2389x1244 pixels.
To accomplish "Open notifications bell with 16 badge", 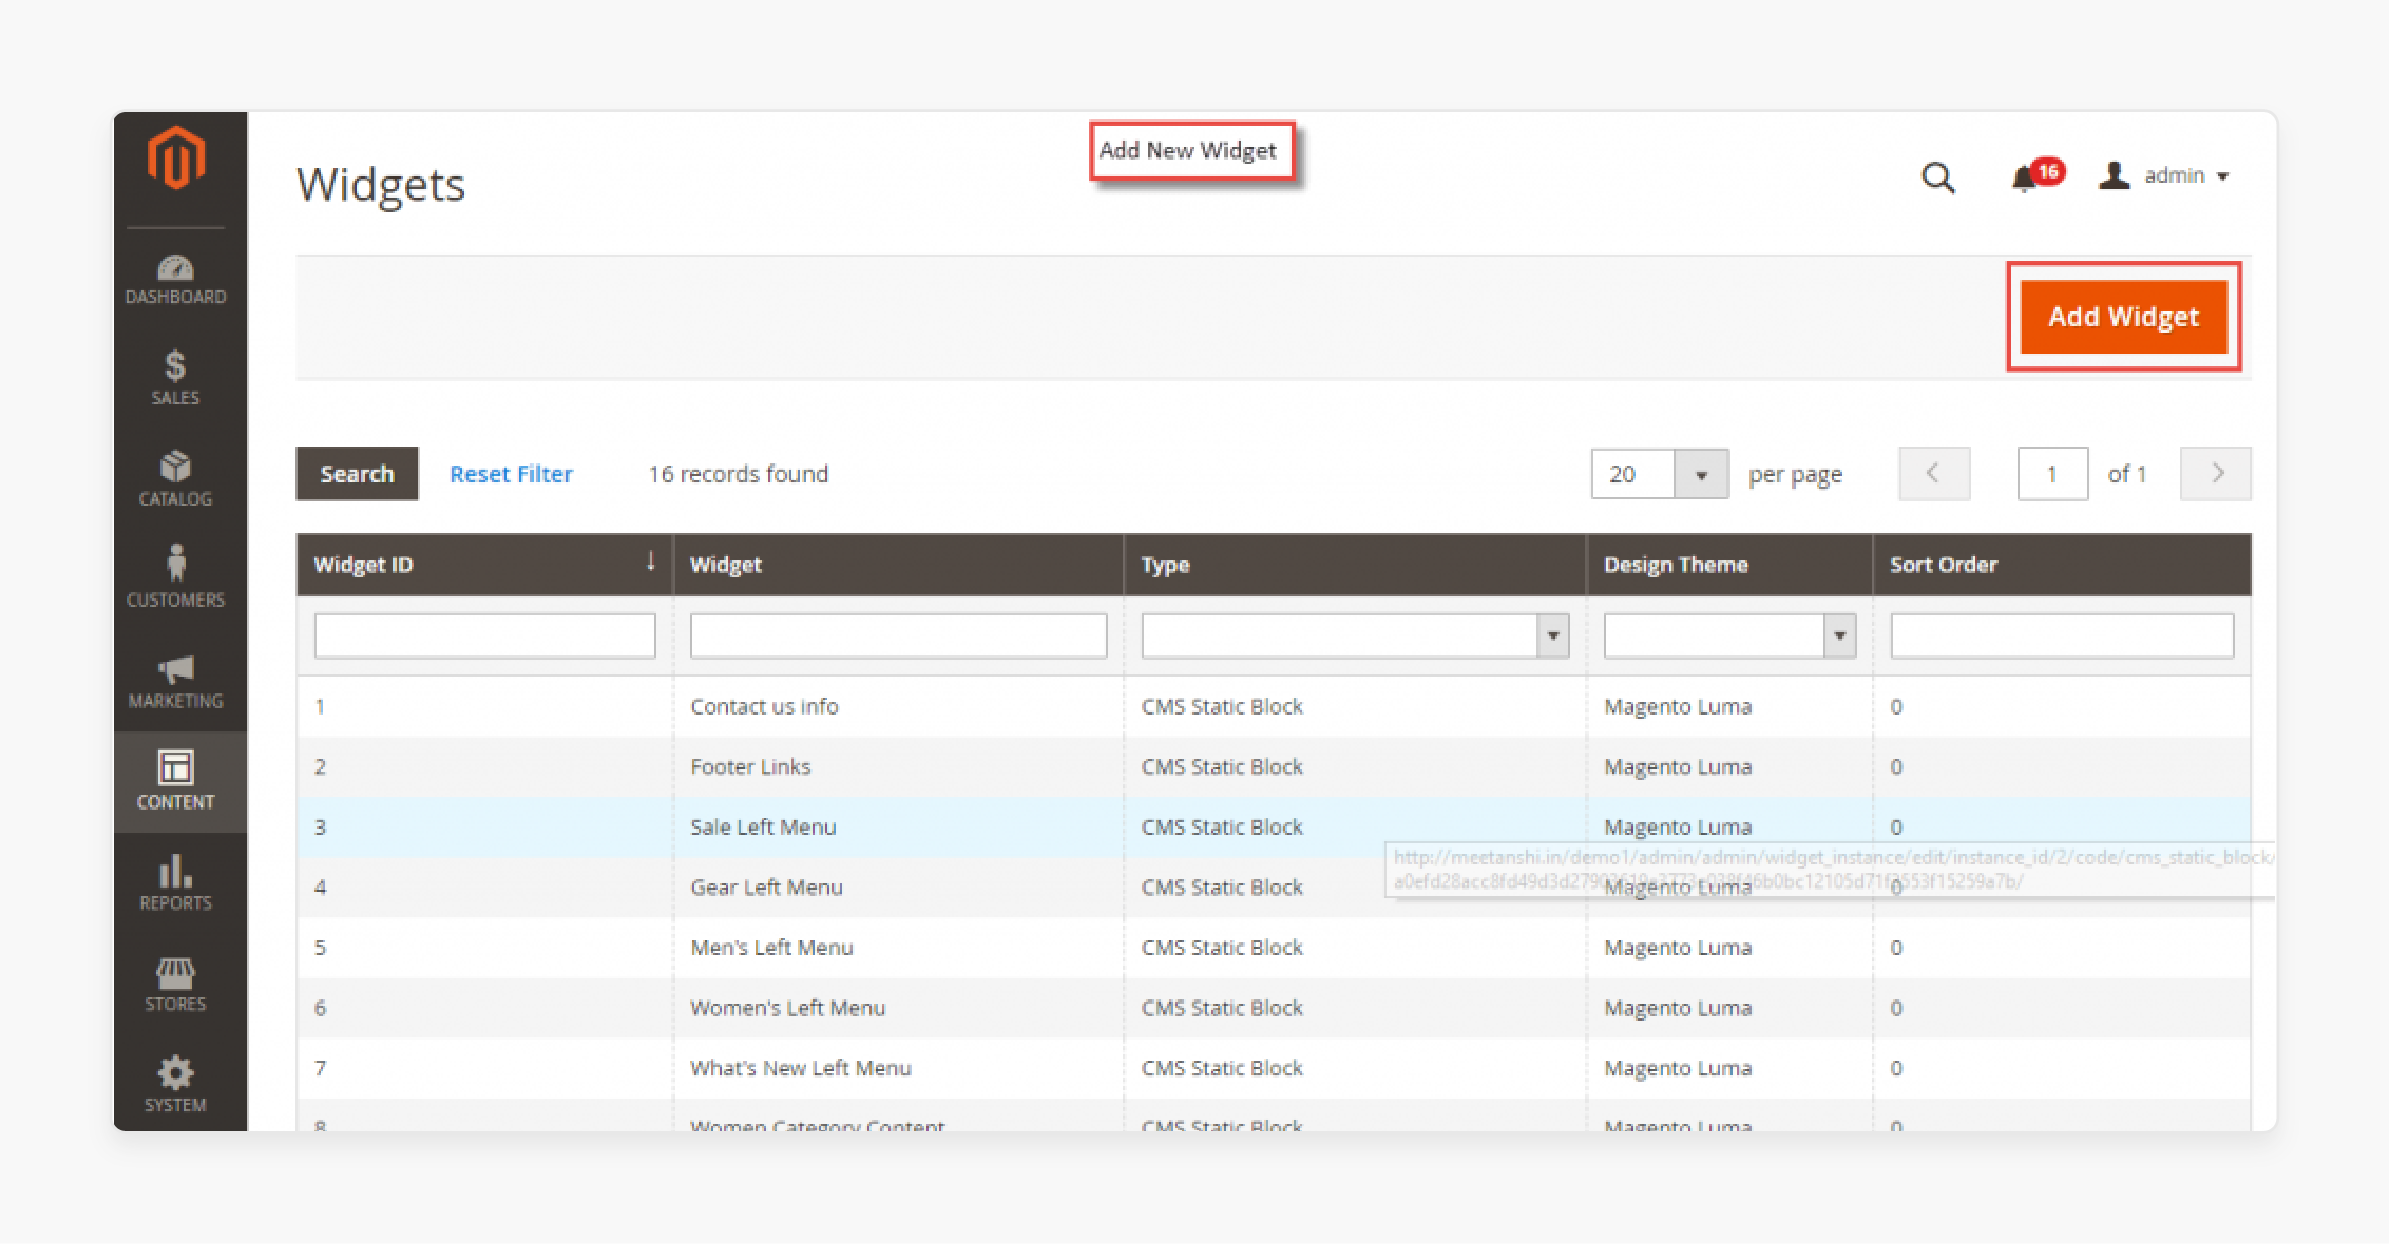I will (x=2036, y=176).
